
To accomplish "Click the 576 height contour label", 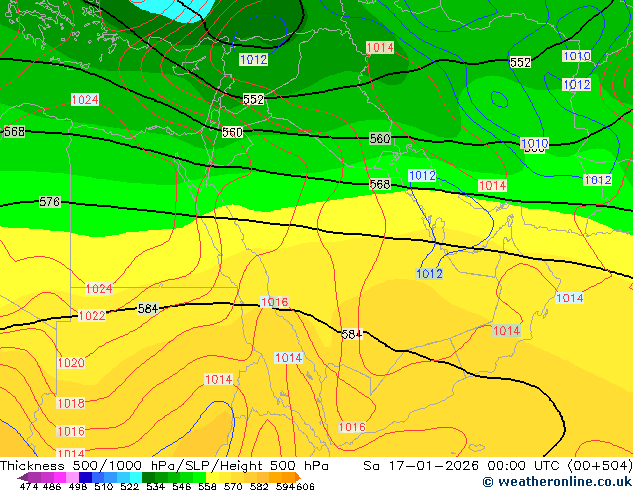I will point(49,201).
